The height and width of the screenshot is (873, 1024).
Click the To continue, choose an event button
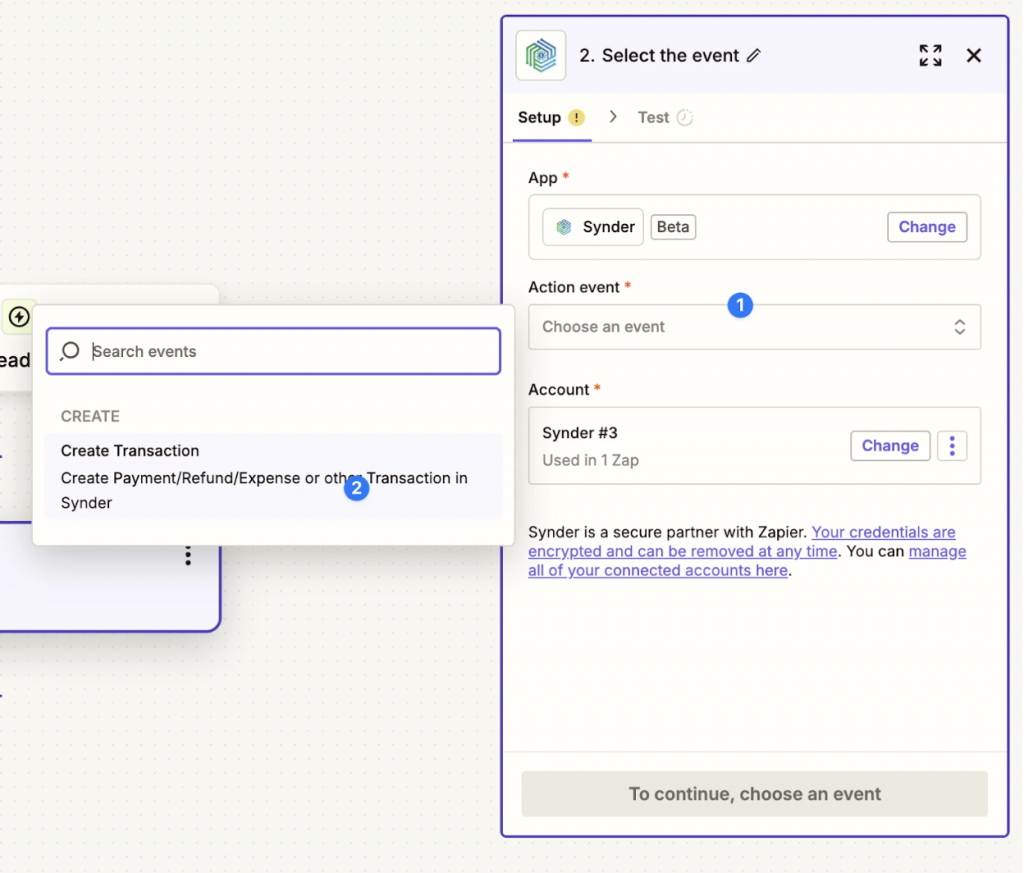pyautogui.click(x=754, y=793)
